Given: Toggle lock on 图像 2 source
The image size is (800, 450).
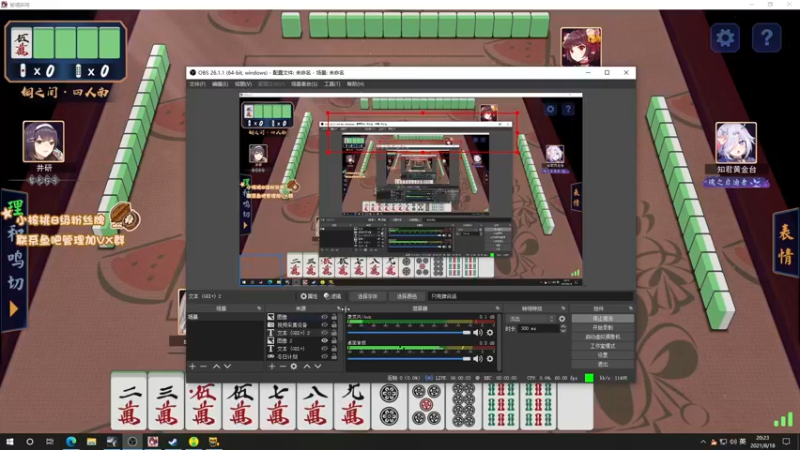Looking at the screenshot, I should (x=334, y=340).
